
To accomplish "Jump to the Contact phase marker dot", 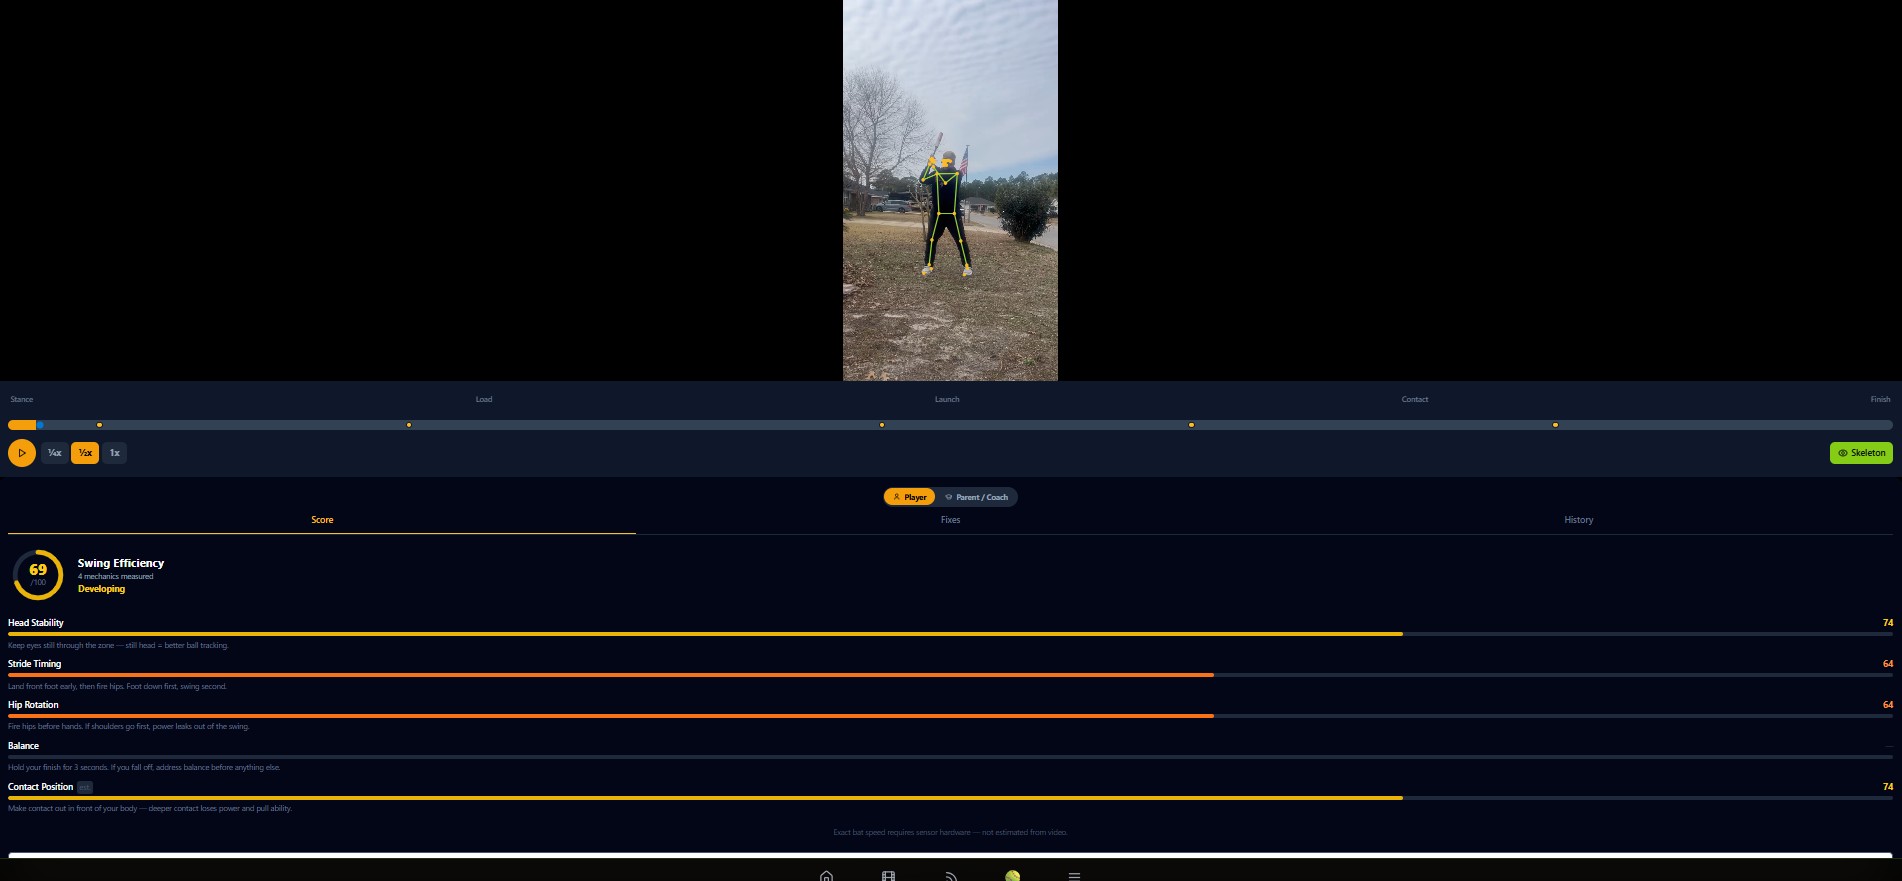I will (1191, 425).
